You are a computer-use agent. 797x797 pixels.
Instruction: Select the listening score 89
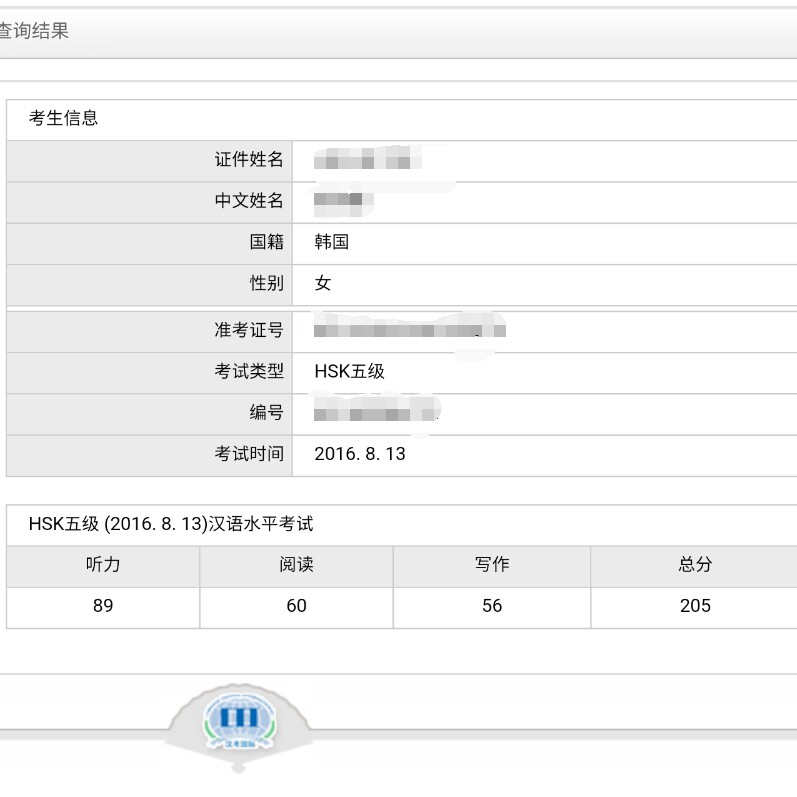(103, 606)
